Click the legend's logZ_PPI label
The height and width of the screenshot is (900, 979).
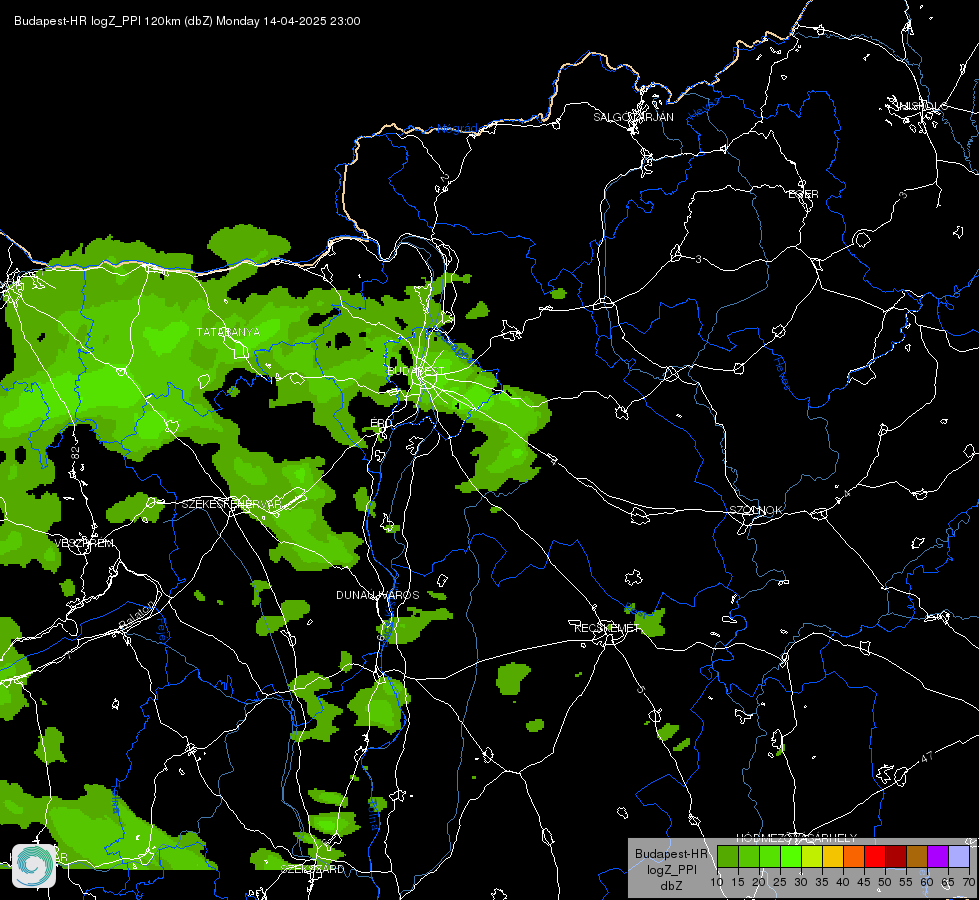[x=672, y=869]
